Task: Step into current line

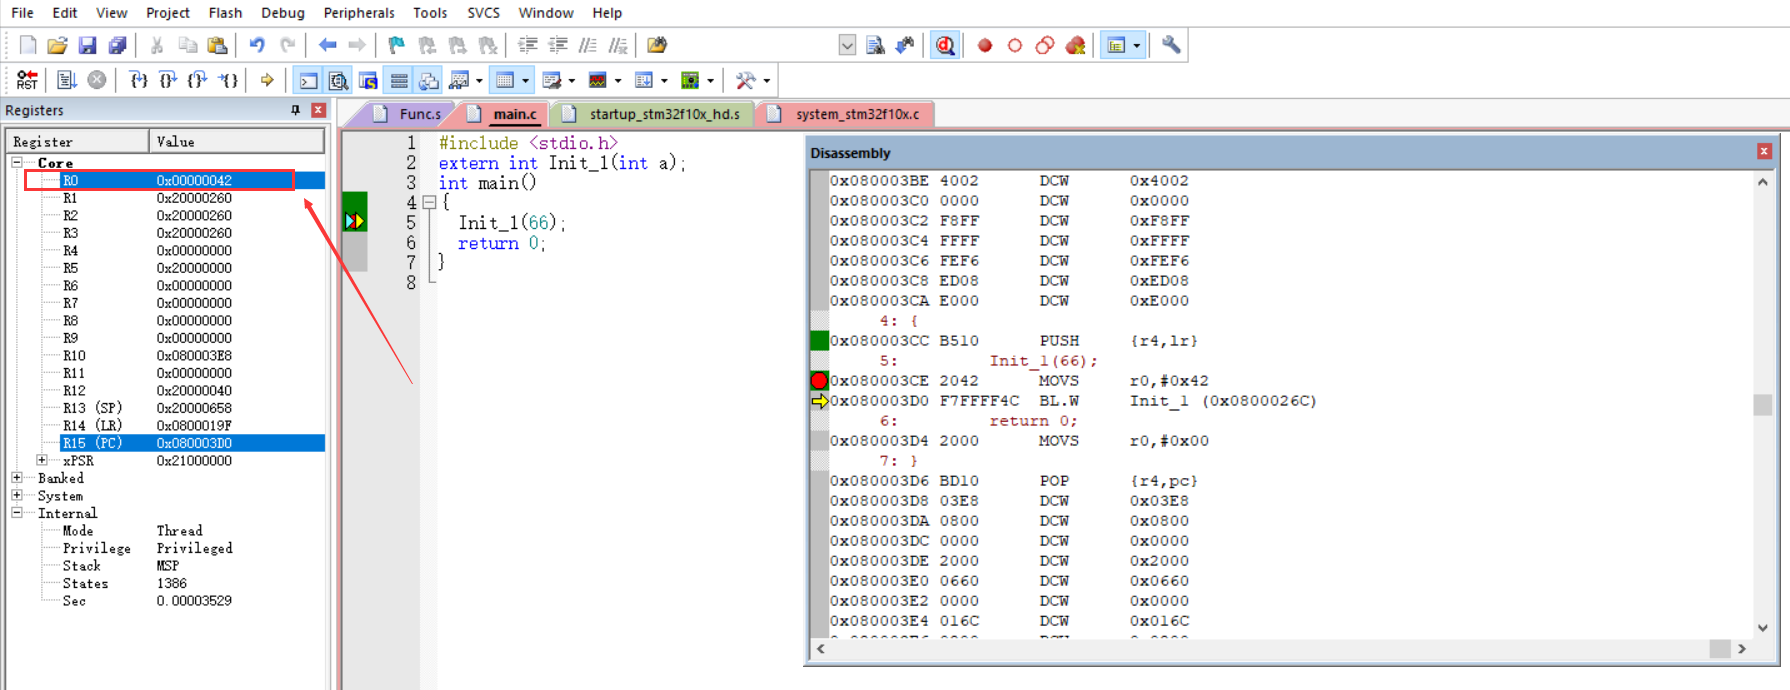Action: point(139,80)
